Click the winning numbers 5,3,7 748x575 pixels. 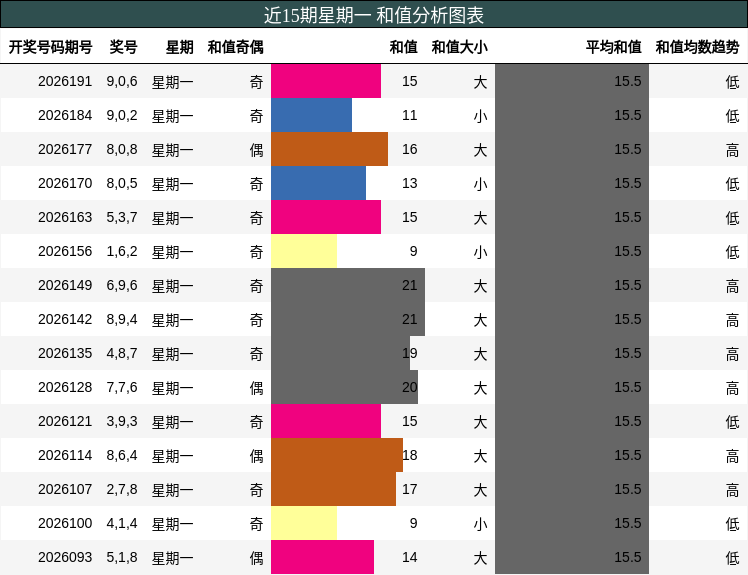[x=122, y=218]
